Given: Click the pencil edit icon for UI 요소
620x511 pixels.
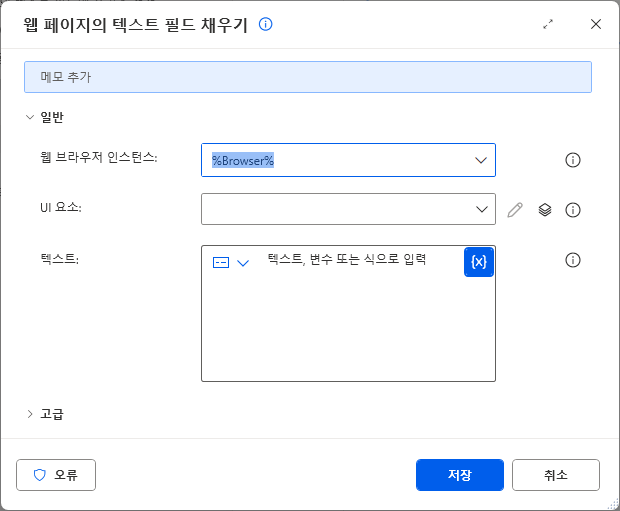Looking at the screenshot, I should pyautogui.click(x=515, y=210).
